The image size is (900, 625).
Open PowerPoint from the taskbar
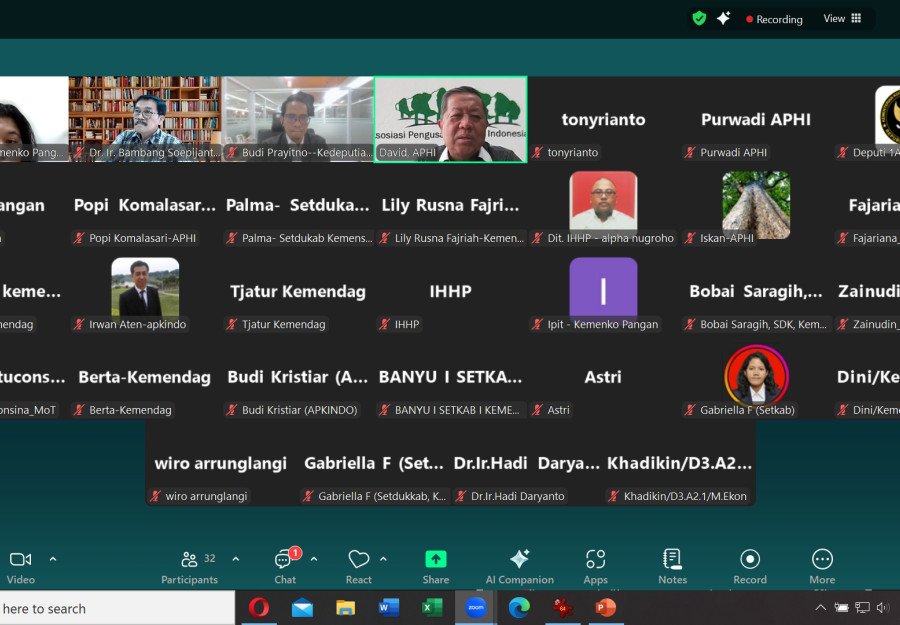(606, 608)
